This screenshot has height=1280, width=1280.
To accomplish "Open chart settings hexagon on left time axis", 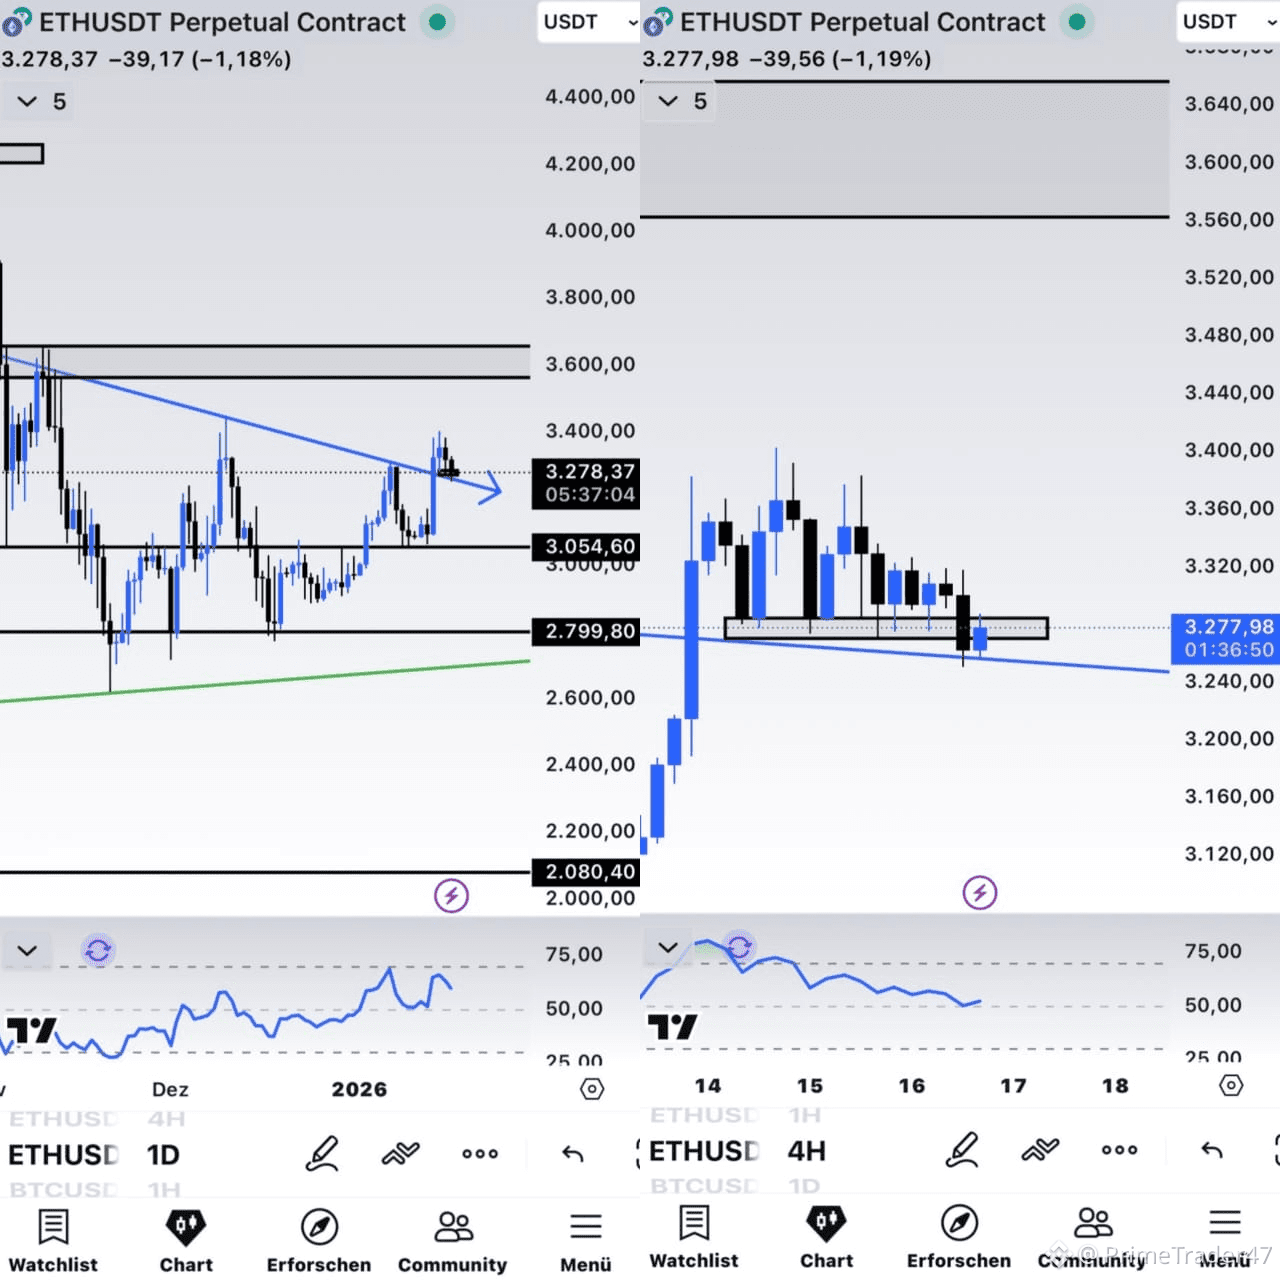I will [x=592, y=1089].
